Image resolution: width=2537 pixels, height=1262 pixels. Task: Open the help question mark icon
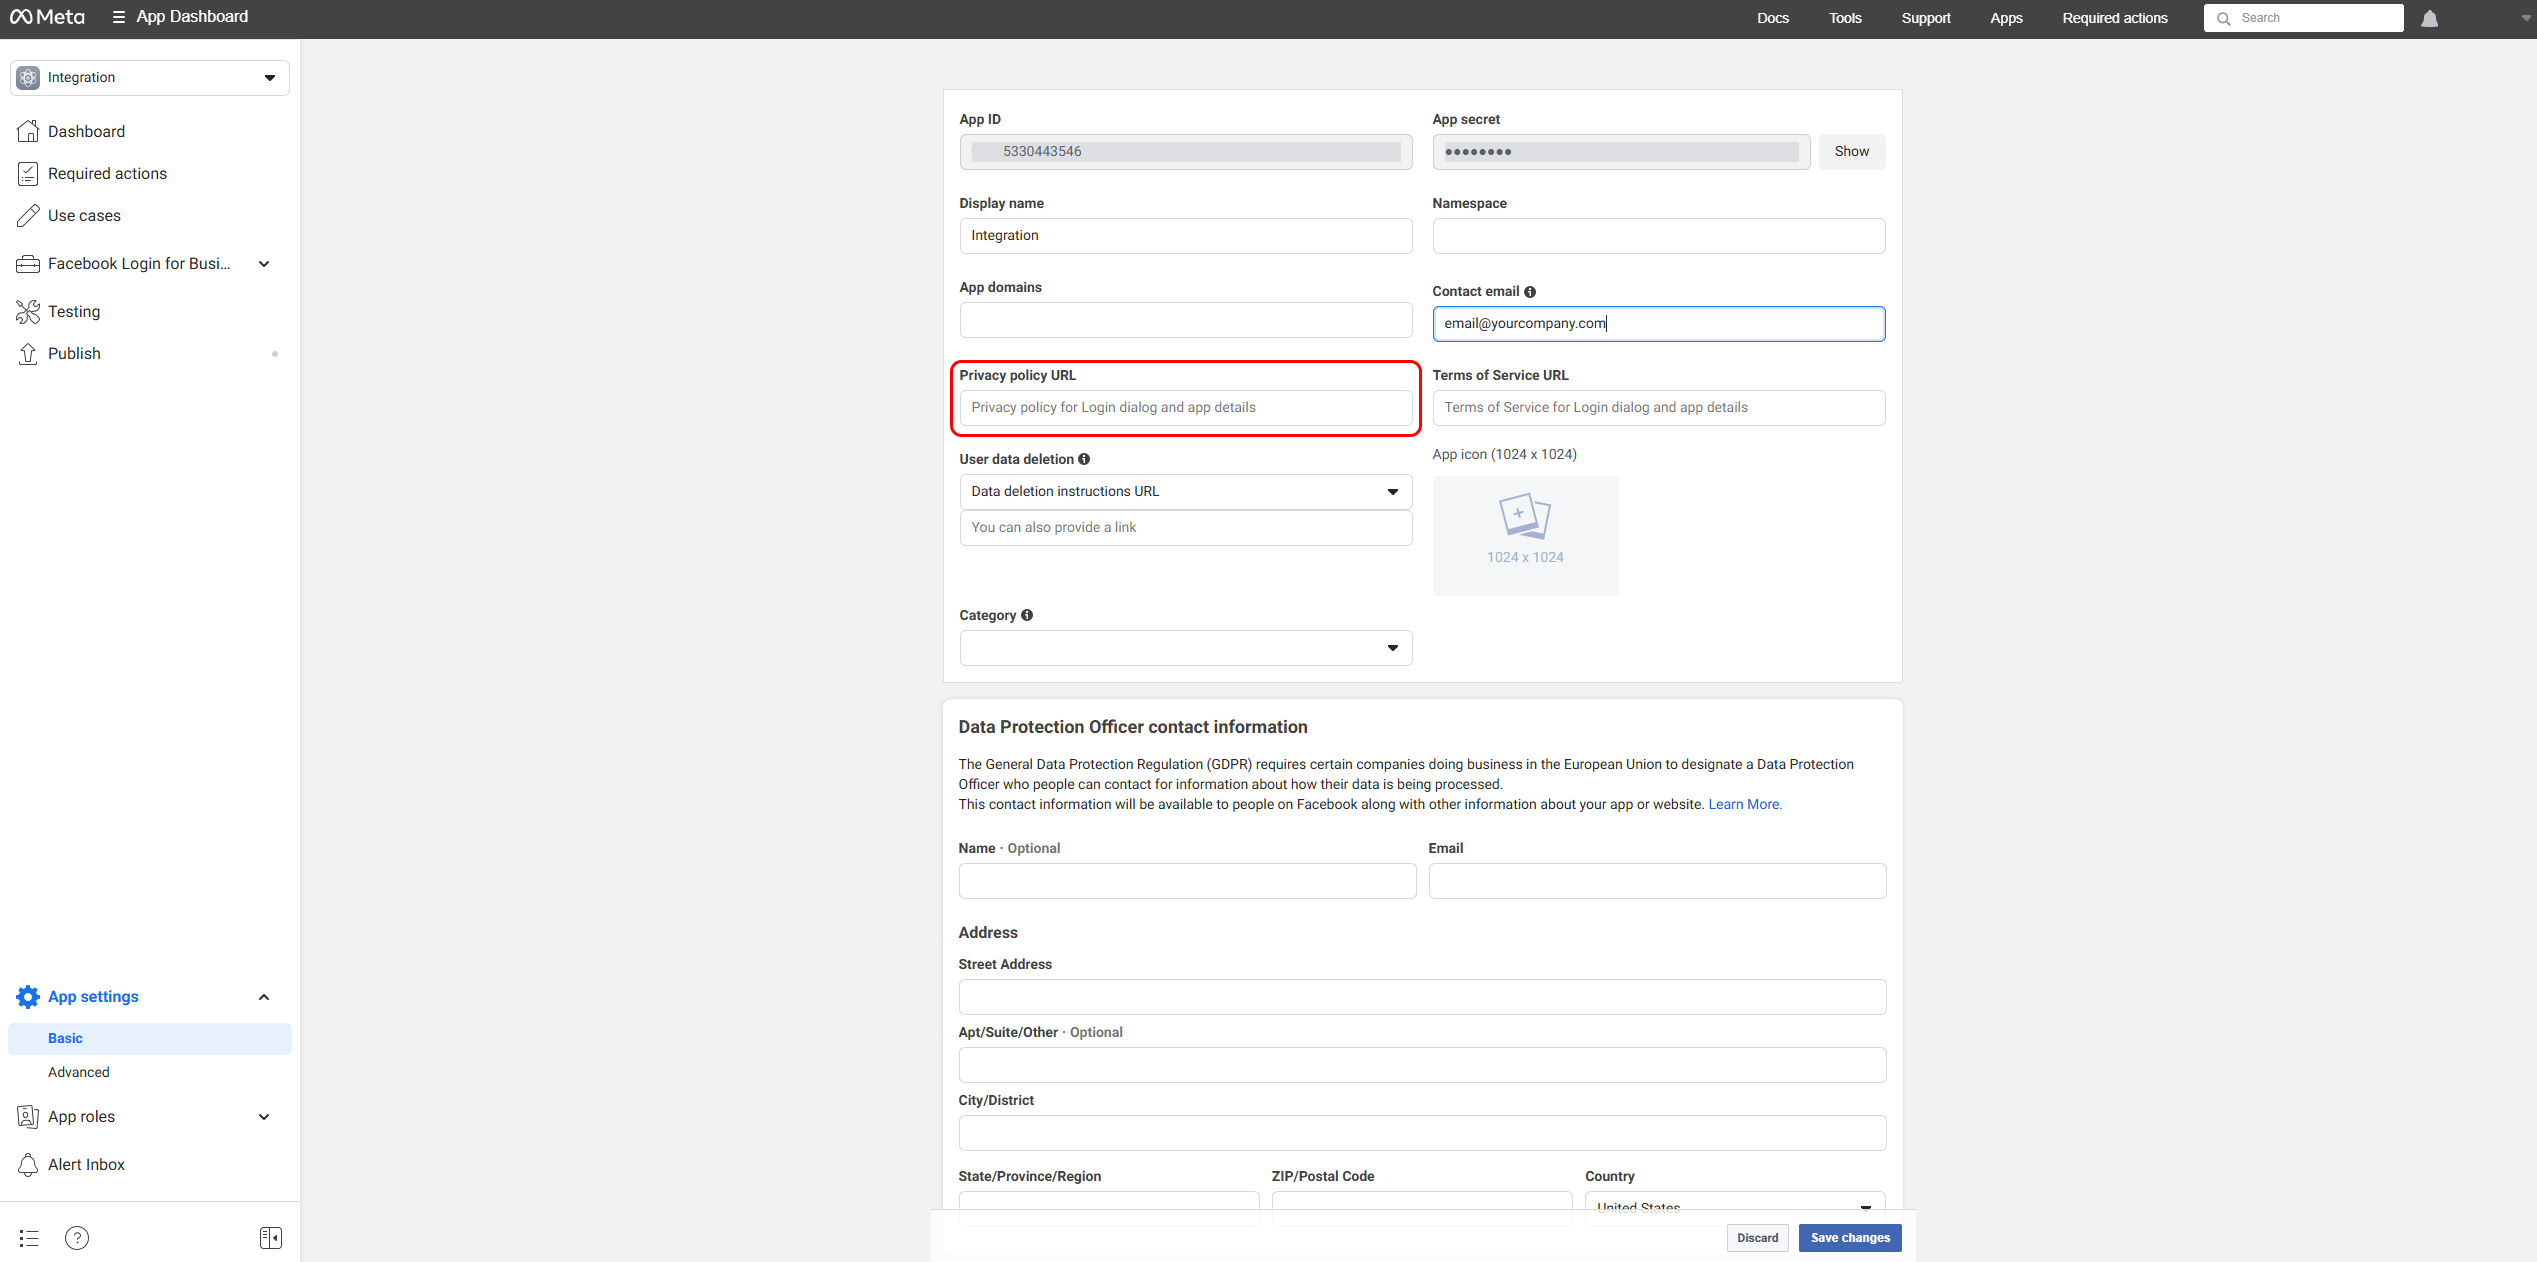pos(77,1238)
